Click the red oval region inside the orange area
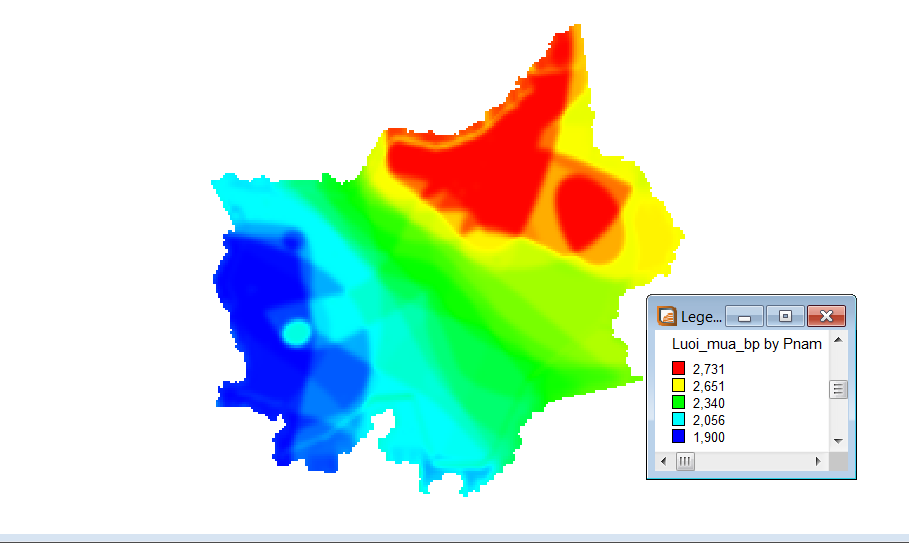 click(x=587, y=213)
